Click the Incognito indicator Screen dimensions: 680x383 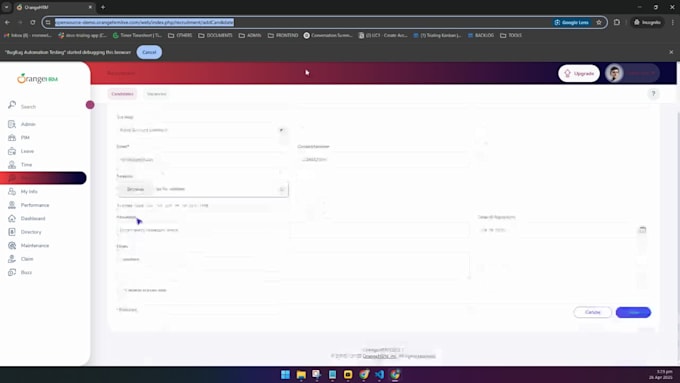click(x=647, y=22)
